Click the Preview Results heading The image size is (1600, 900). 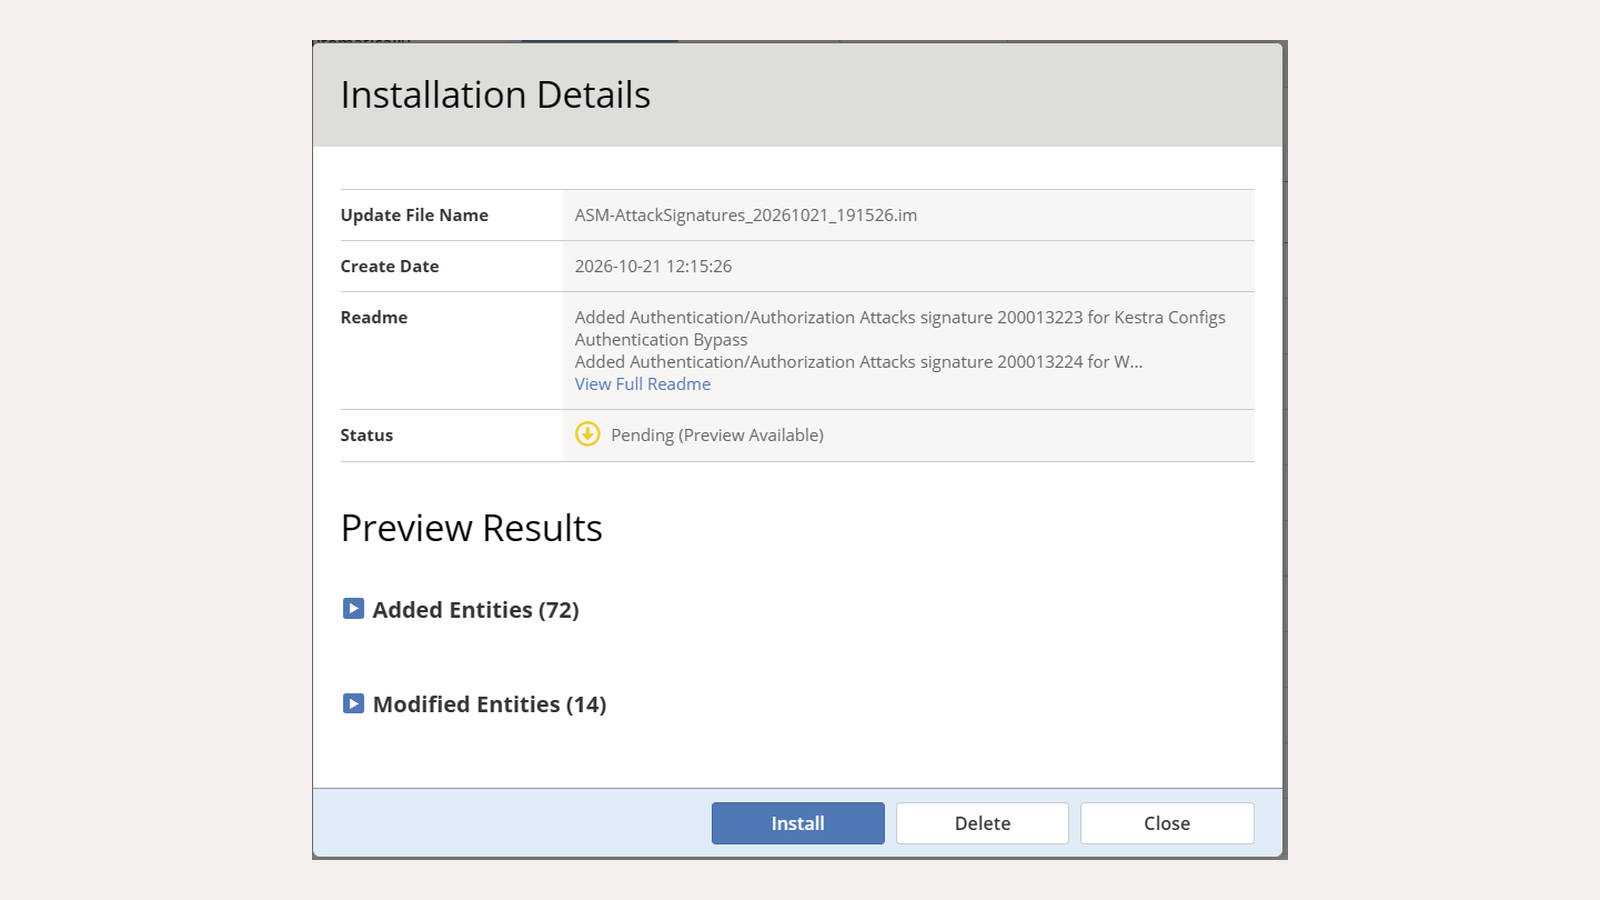coord(471,528)
